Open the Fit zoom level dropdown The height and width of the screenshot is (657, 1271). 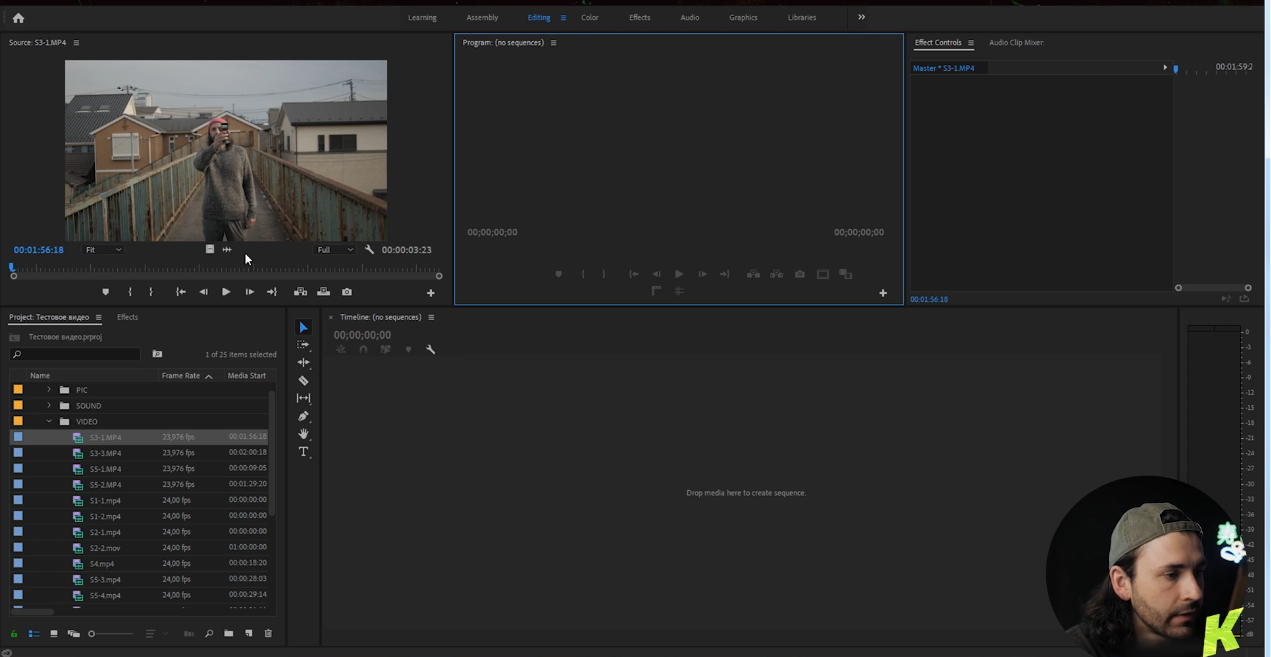(x=103, y=250)
